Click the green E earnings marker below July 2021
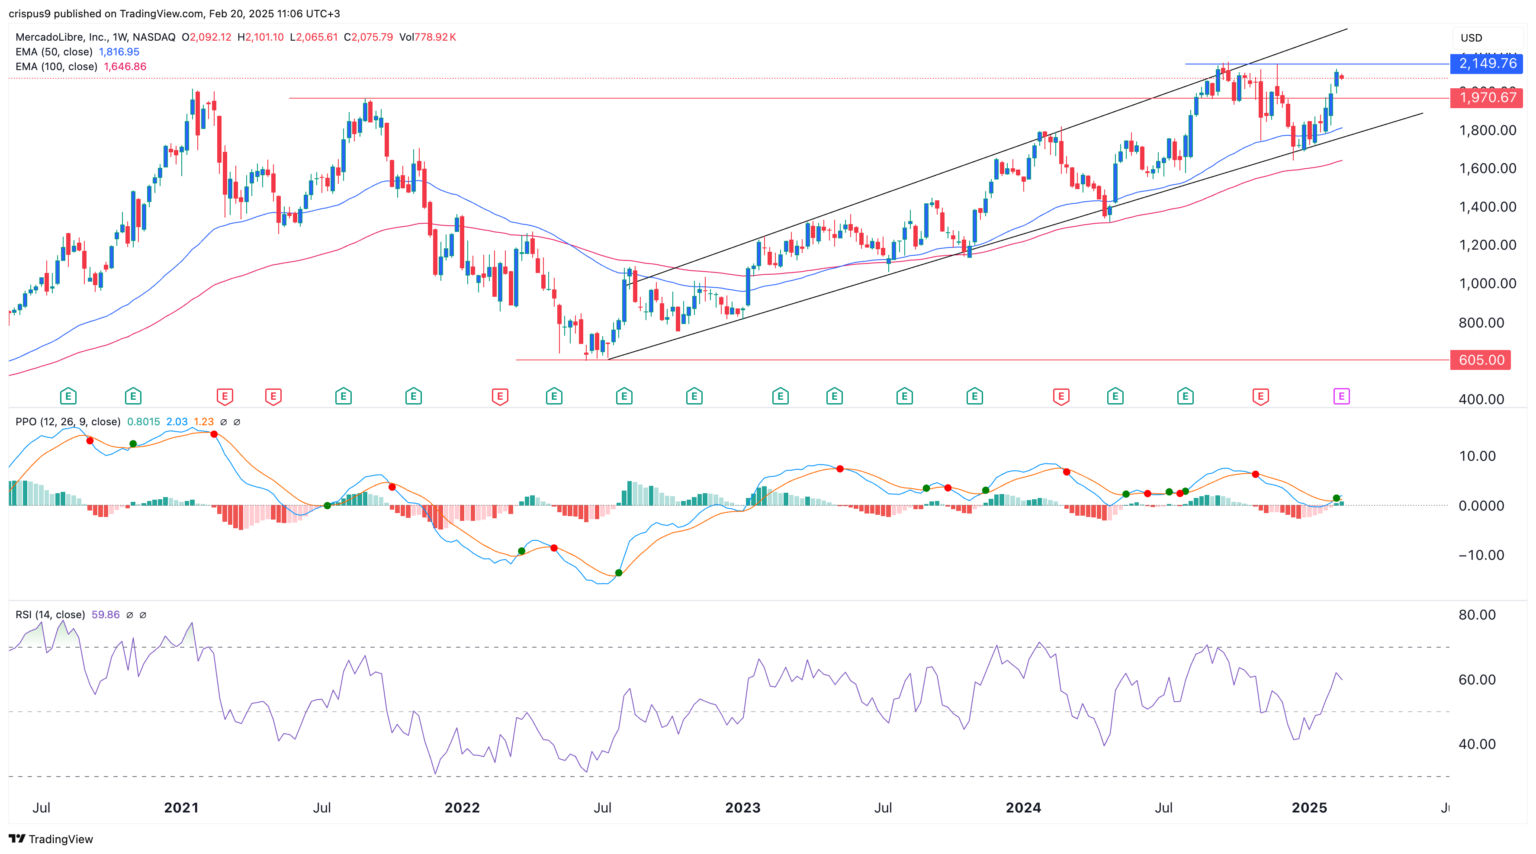Viewport: 1536px width, 854px height. pyautogui.click(x=341, y=396)
